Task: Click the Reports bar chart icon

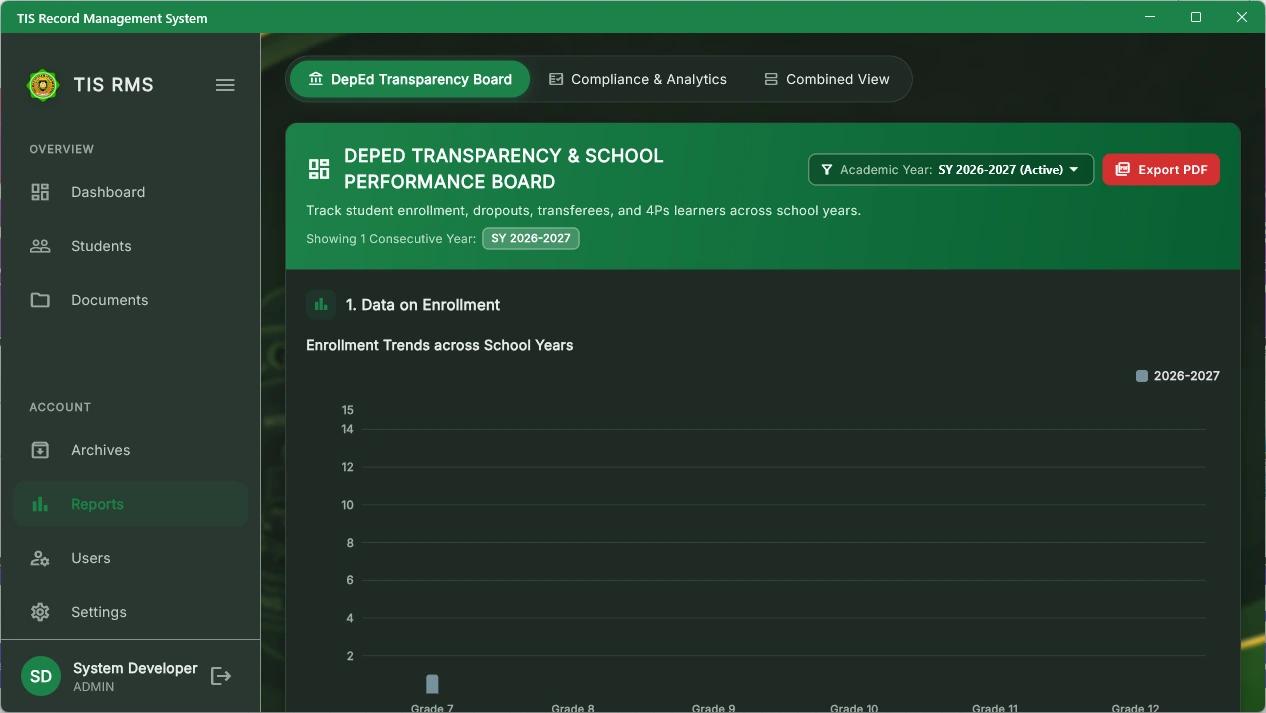Action: tap(40, 504)
